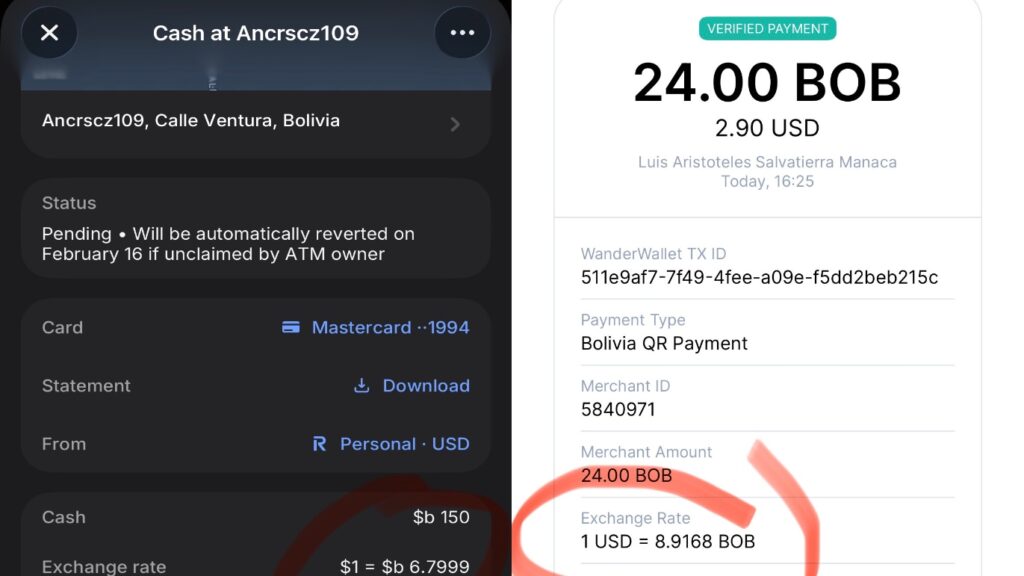This screenshot has width=1024, height=576.
Task: Select the $1 = $b 6.7999 exchange rate
Action: (404, 566)
